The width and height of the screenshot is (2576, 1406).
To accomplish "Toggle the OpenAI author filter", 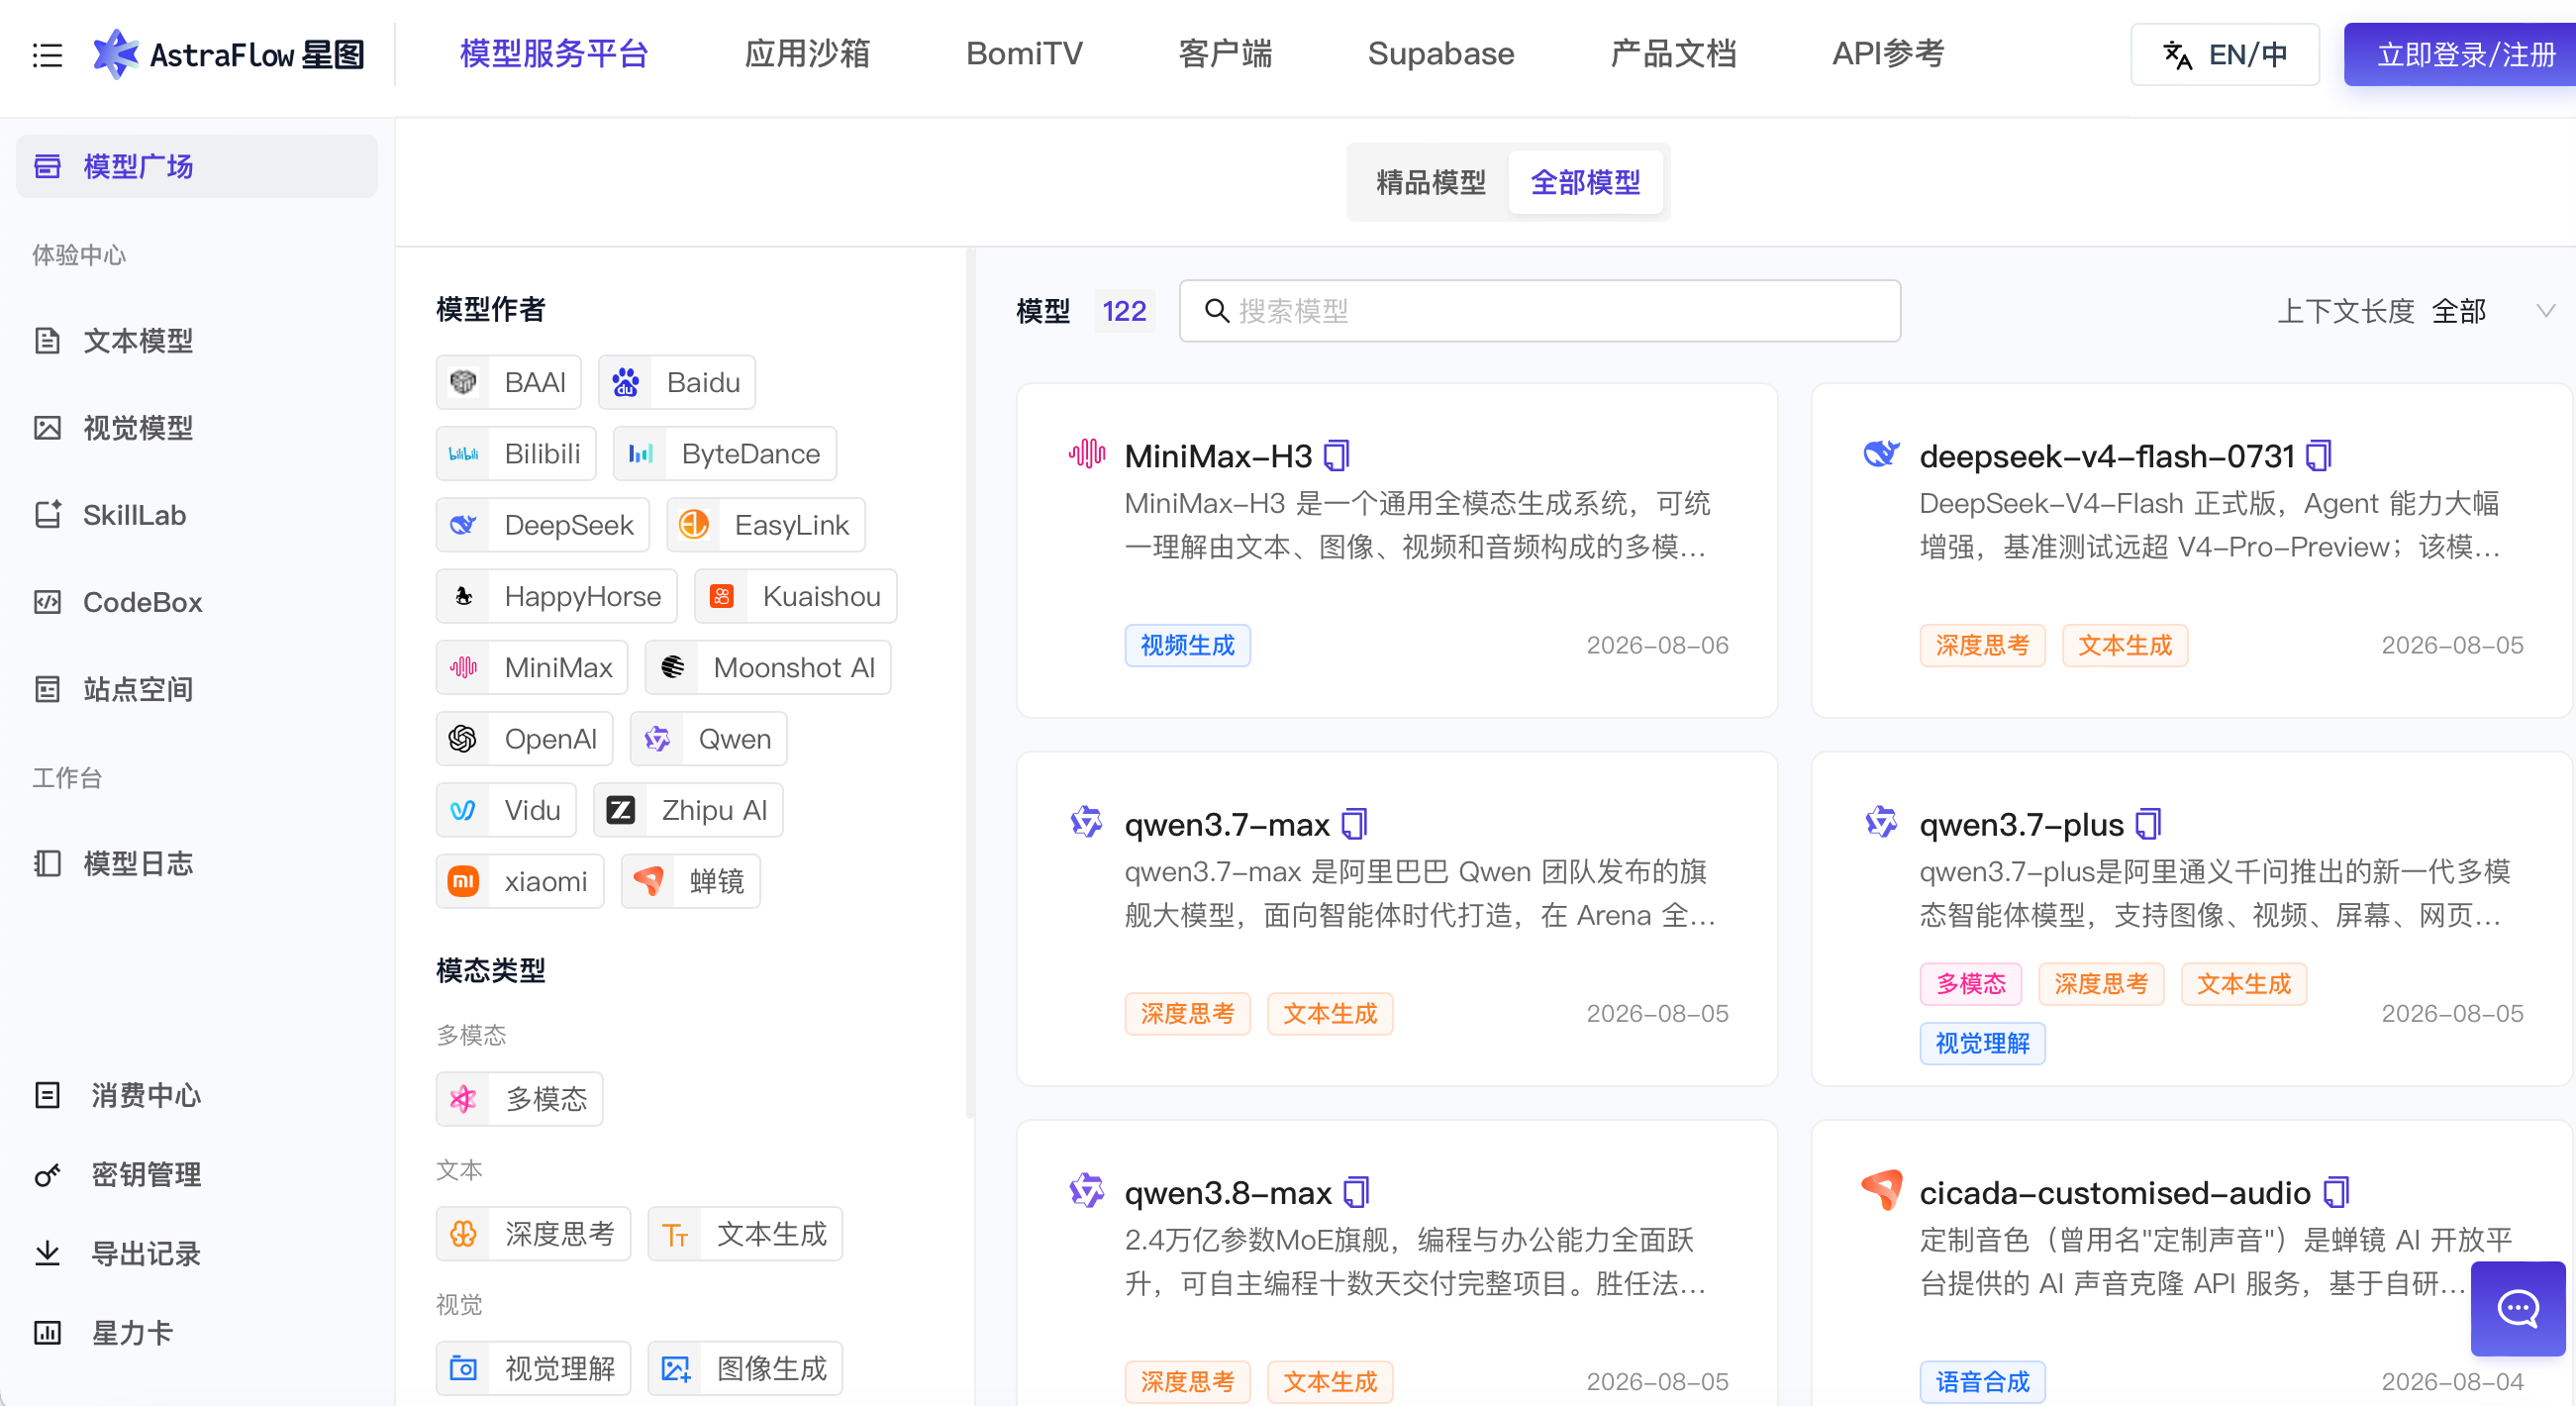I will 524,739.
